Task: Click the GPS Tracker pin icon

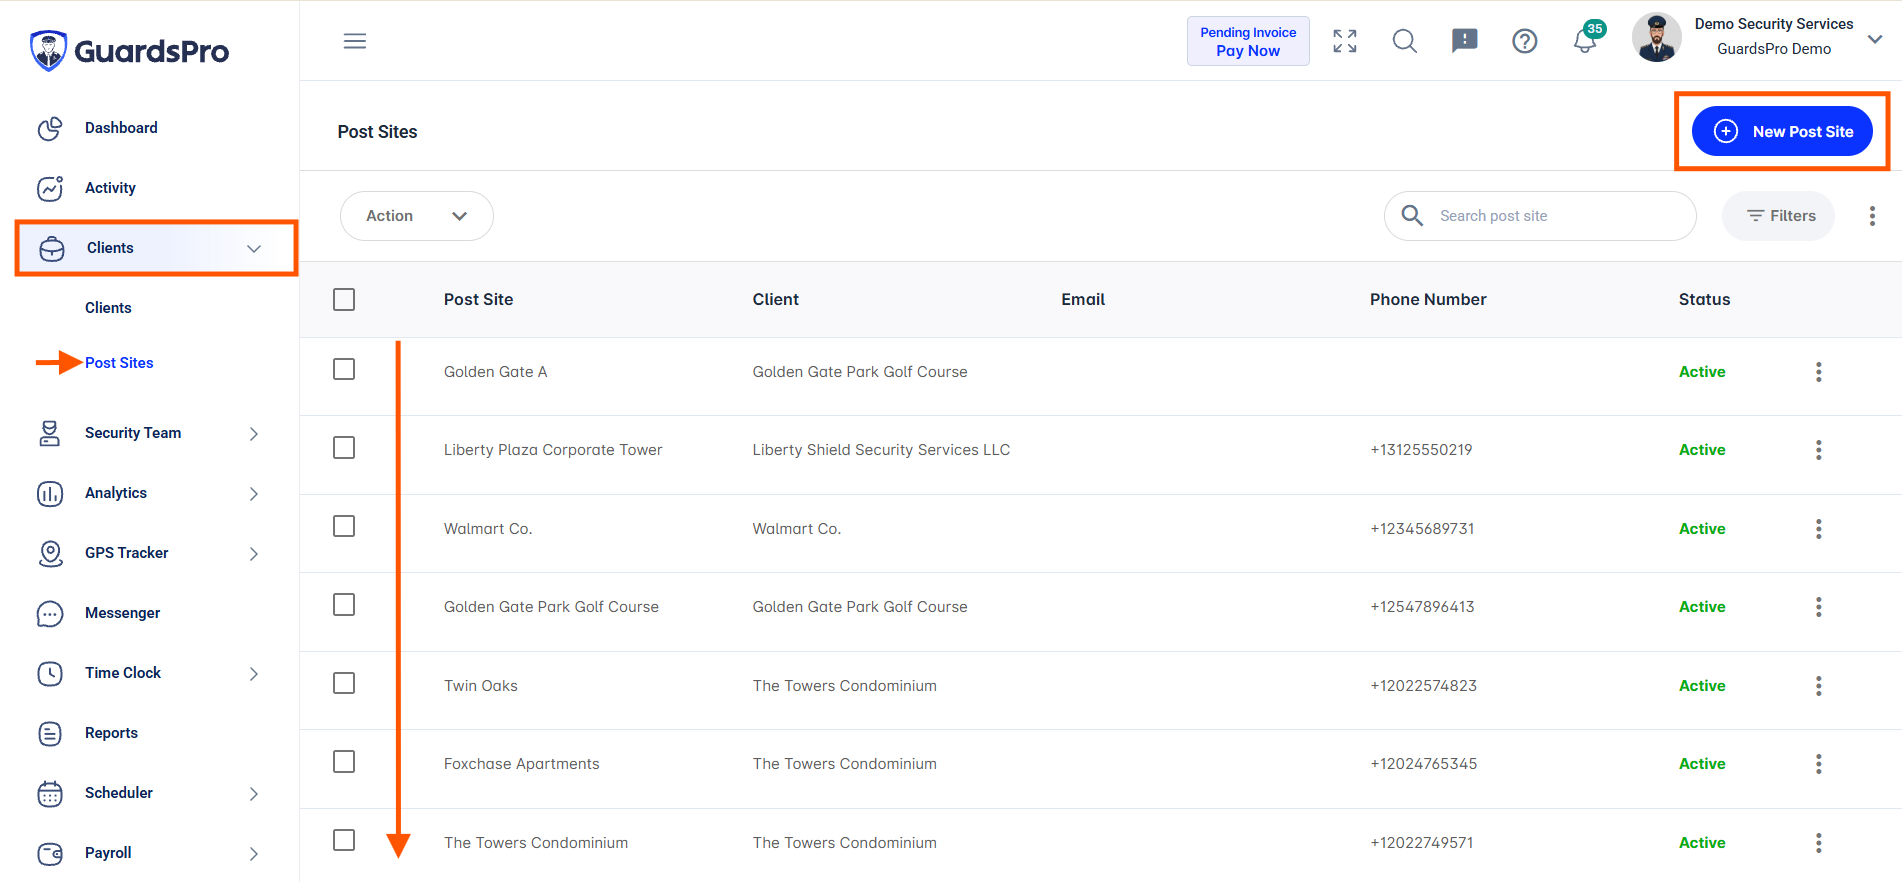Action: (50, 553)
